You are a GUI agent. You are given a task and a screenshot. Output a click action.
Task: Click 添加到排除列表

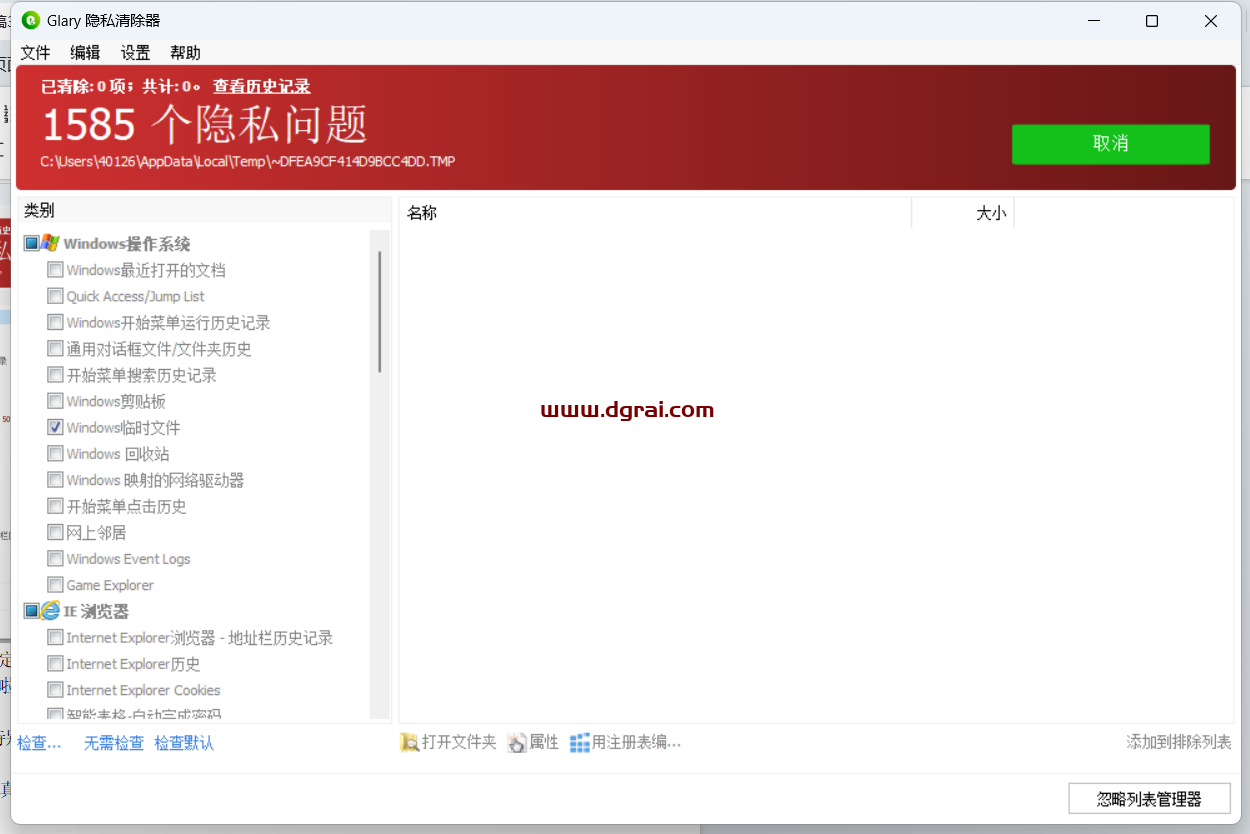[1179, 742]
